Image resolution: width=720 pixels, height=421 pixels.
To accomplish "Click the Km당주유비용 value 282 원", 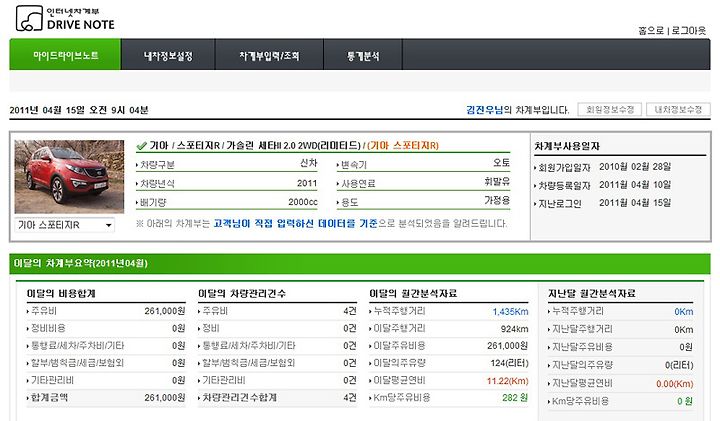I will click(515, 398).
